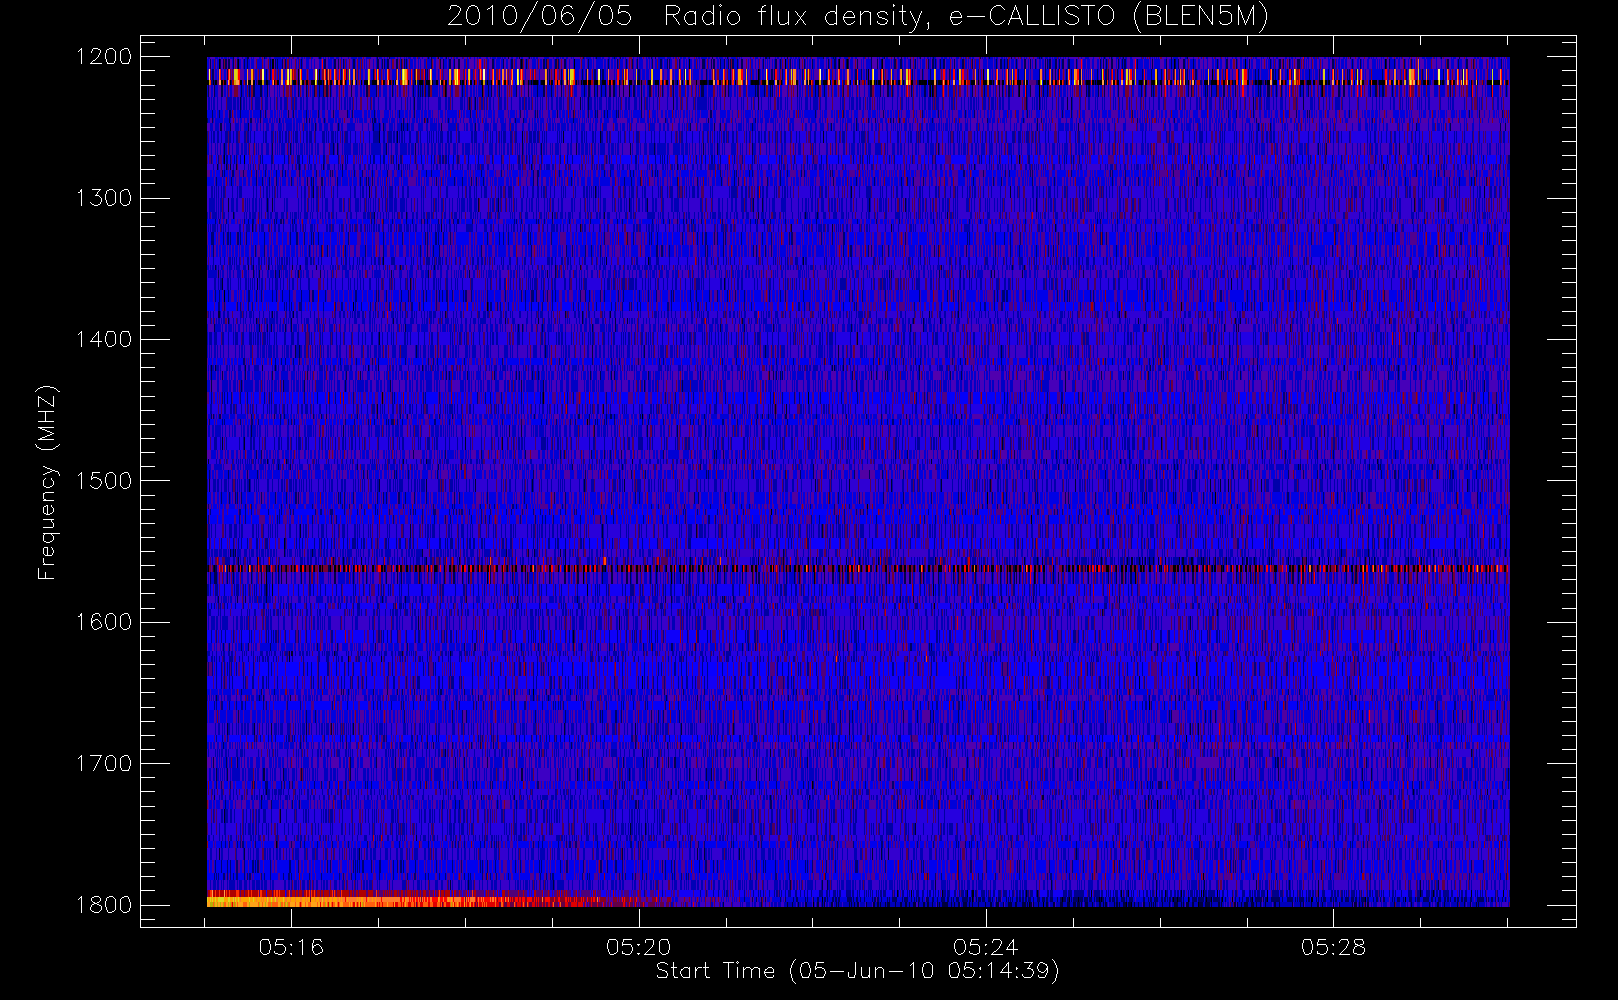Click the 05:20 time axis label

coord(639,947)
